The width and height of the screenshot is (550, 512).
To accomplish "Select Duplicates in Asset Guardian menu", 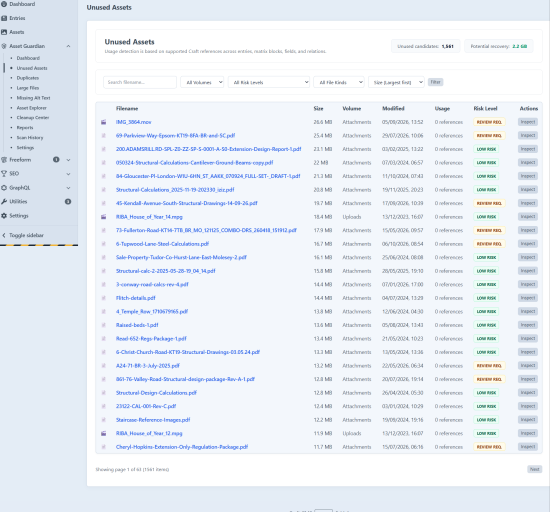I will 28,78.
